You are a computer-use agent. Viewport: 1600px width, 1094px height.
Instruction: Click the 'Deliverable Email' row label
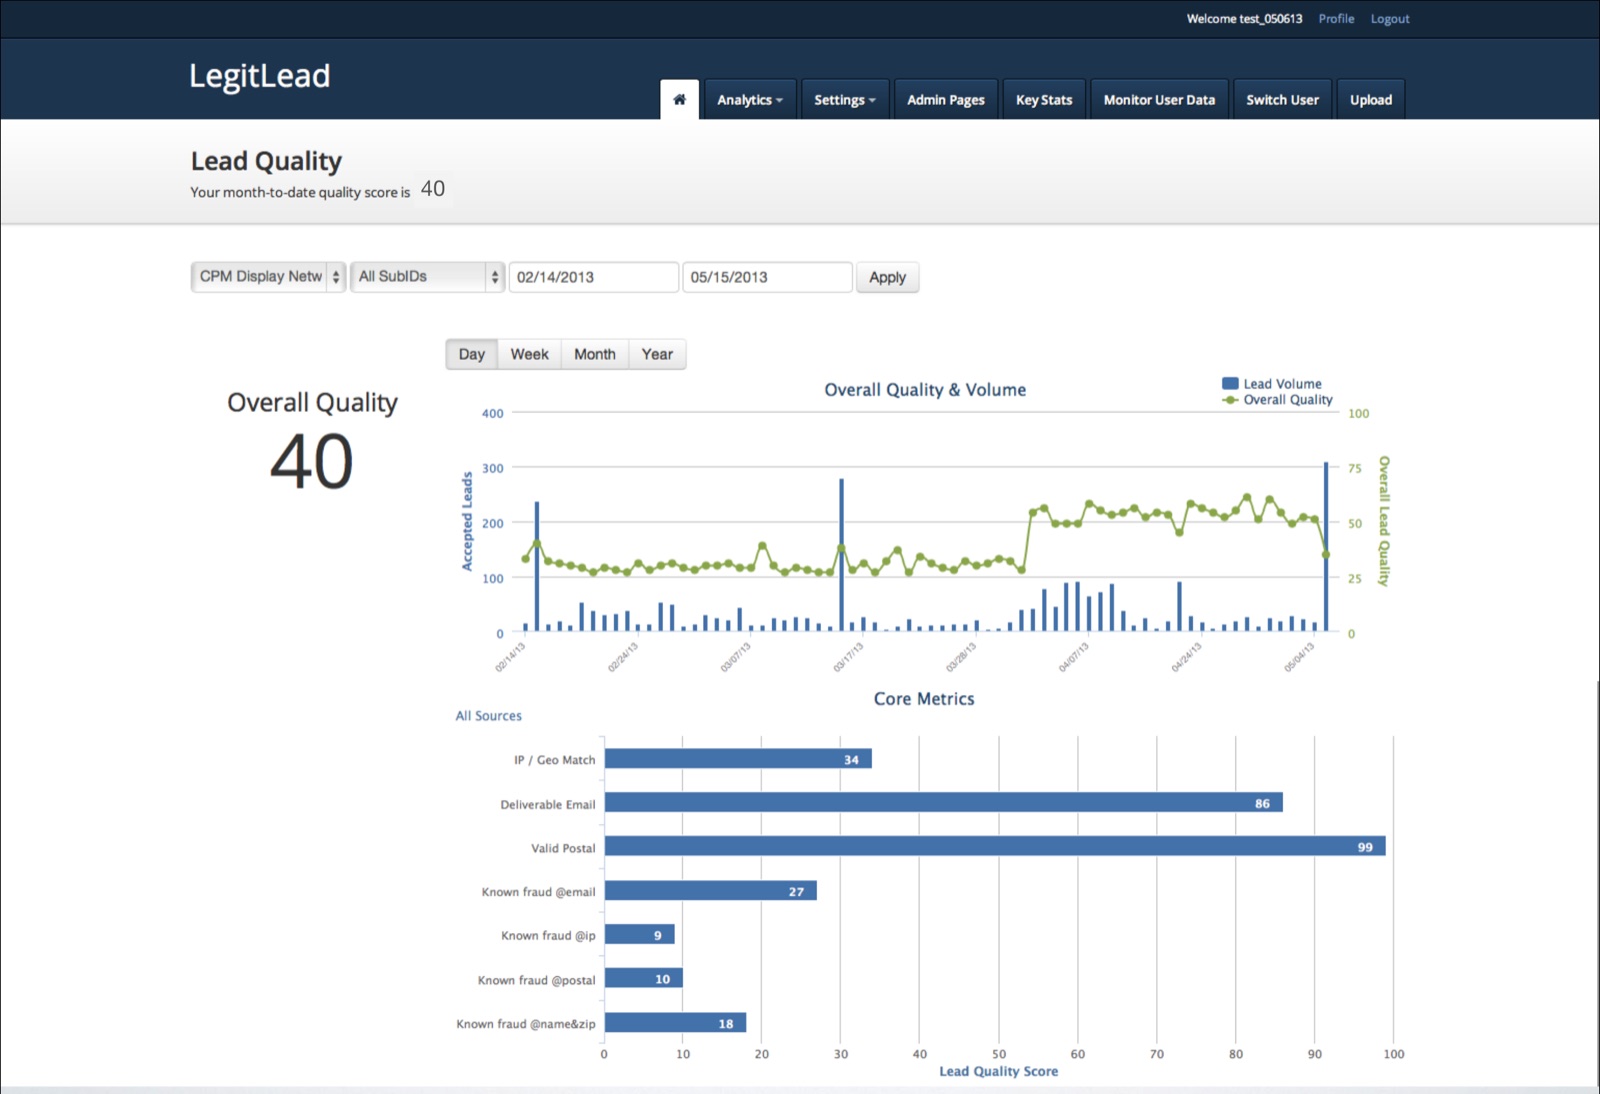[547, 804]
